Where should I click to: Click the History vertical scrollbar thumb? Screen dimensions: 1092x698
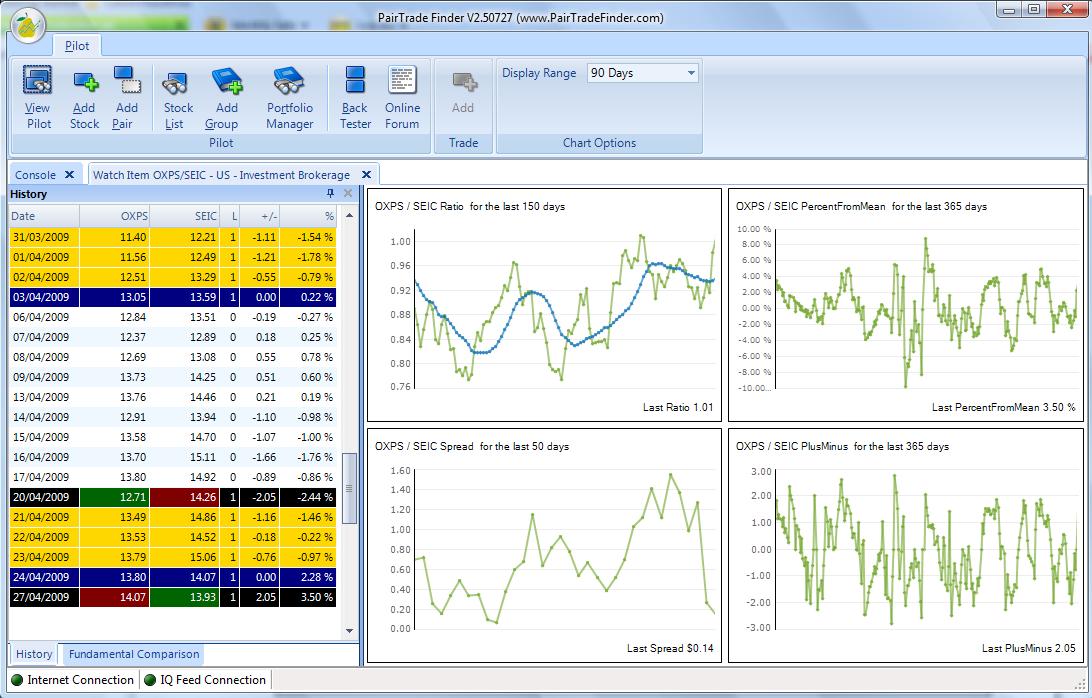coord(350,488)
